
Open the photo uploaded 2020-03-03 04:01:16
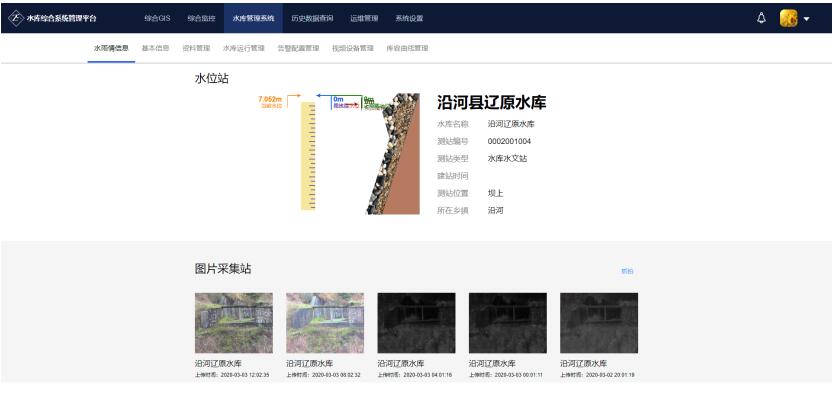click(416, 323)
